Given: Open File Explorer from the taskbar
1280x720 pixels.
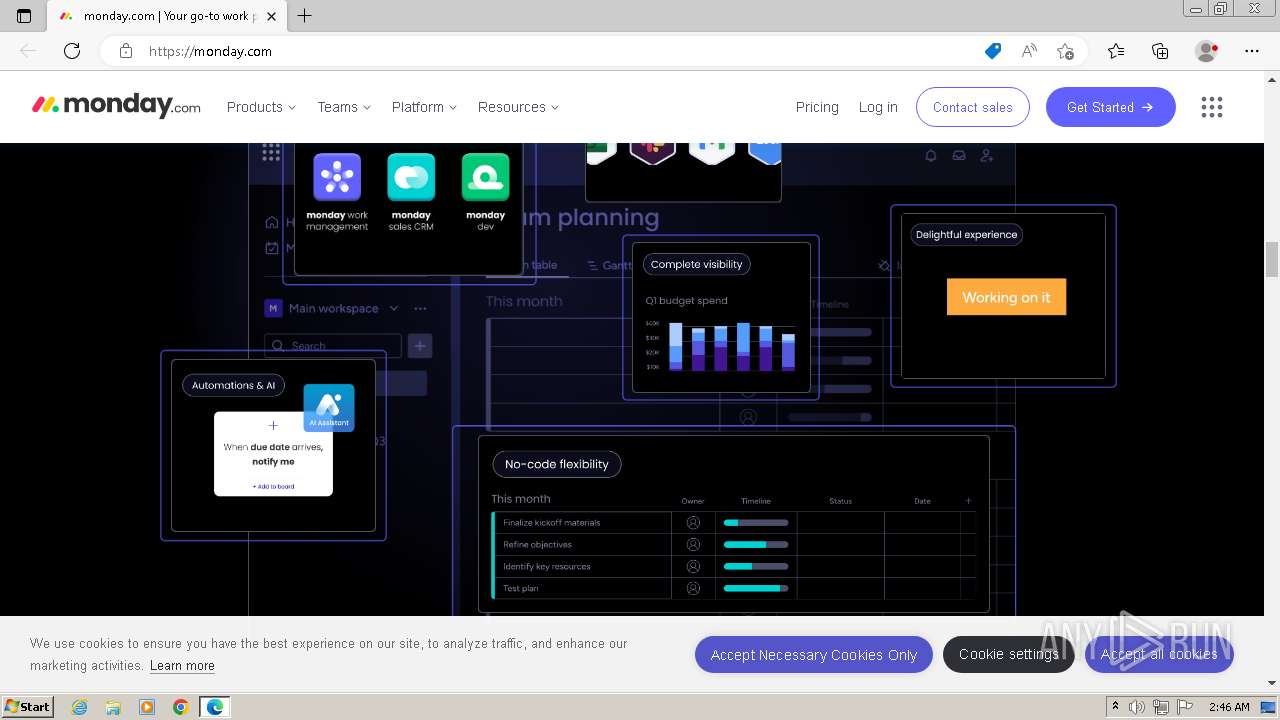Looking at the screenshot, I should pyautogui.click(x=113, y=707).
